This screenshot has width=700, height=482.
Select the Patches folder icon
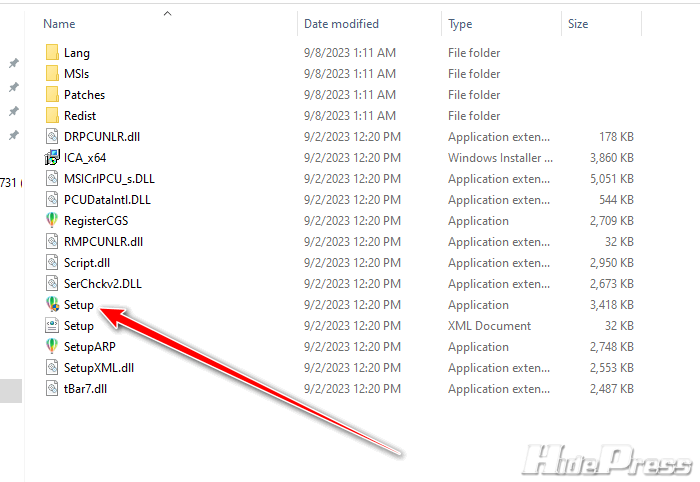coord(53,95)
